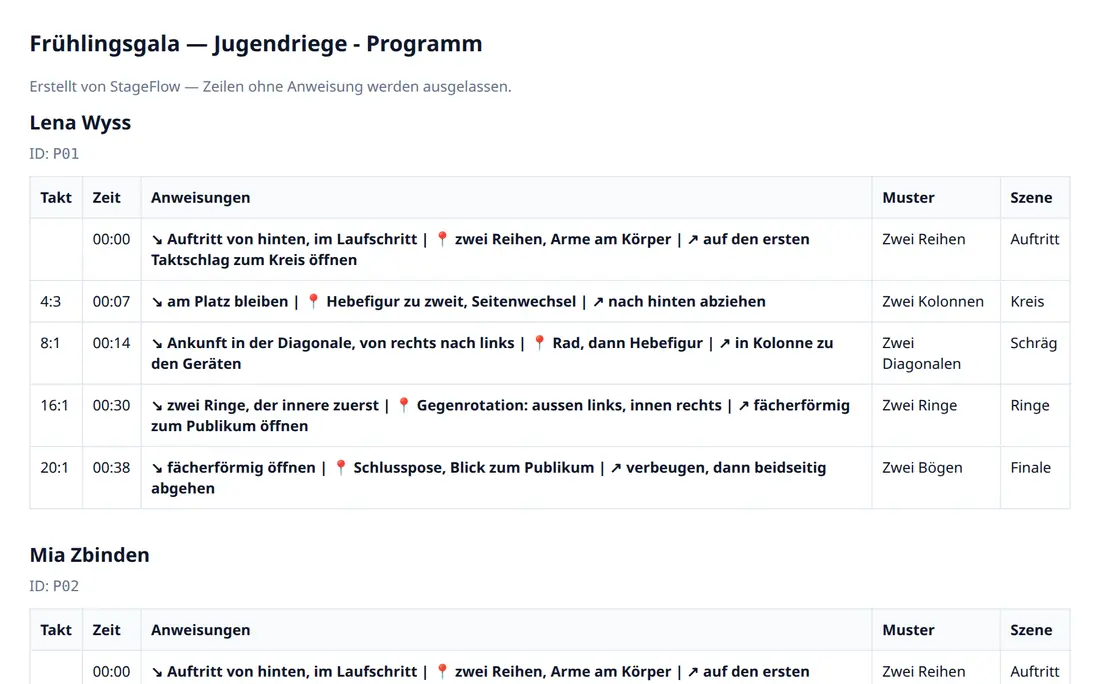Click the down-right arrow before 'fächerförmig öffnen'
Screen dimensions: 1100x684
[x=157, y=468]
